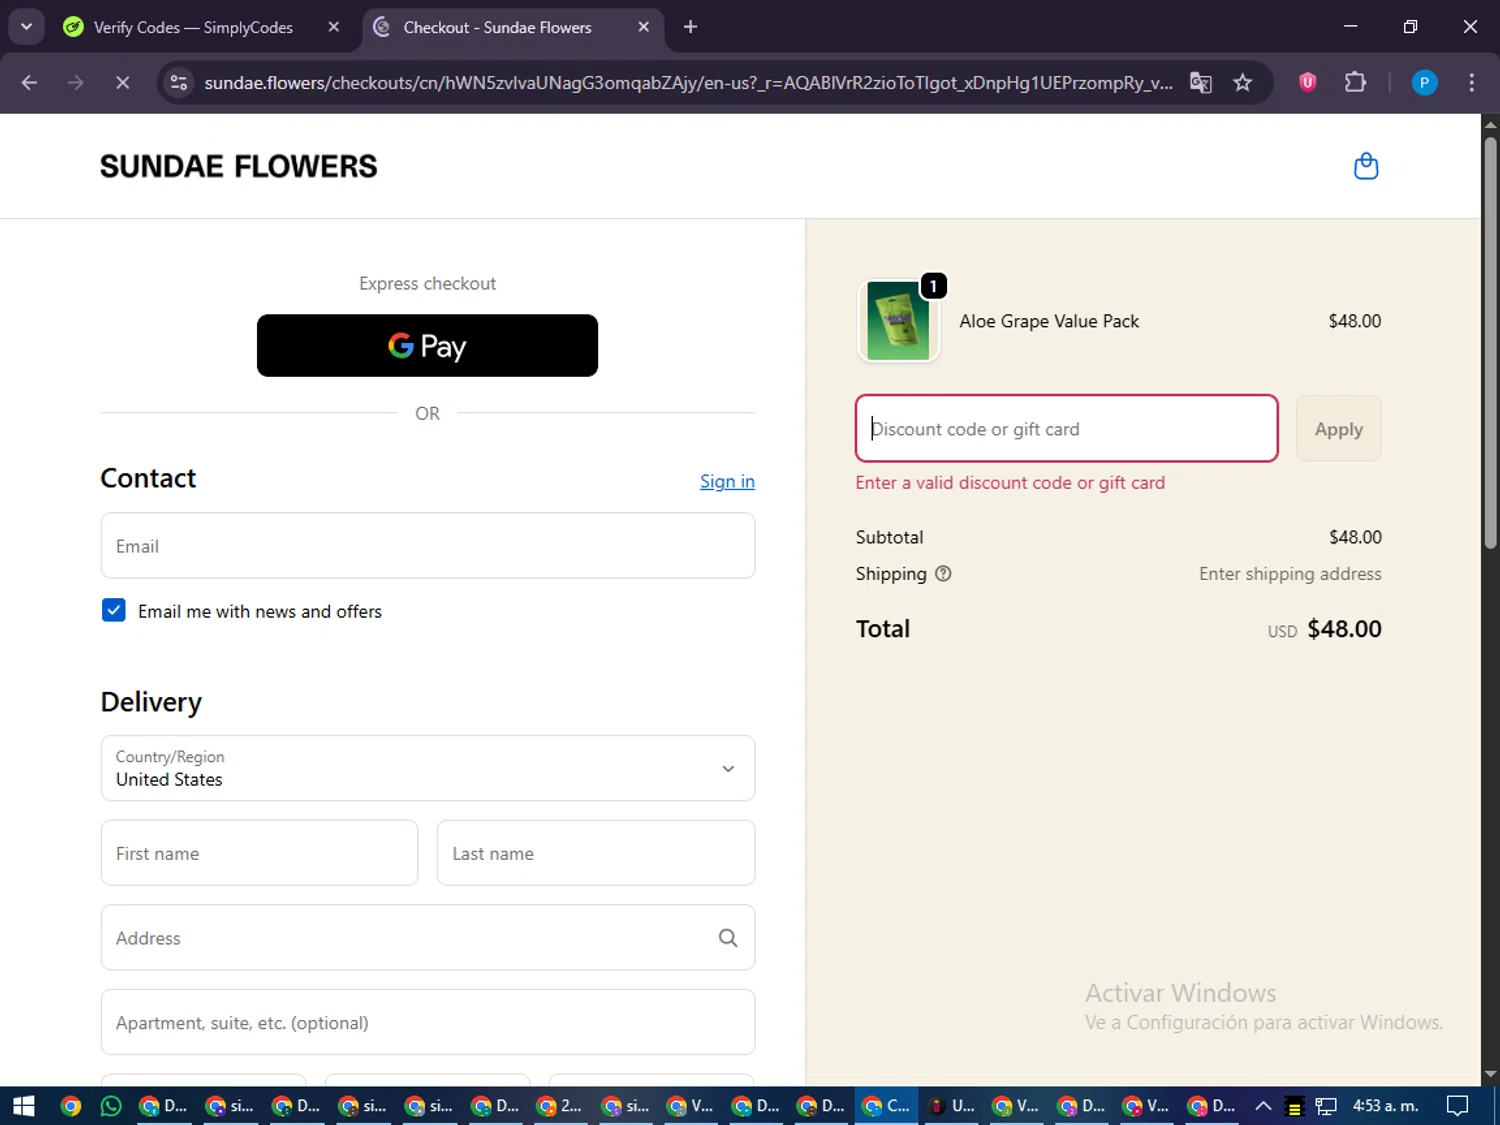Open the tab search dropdown arrow

click(x=26, y=27)
